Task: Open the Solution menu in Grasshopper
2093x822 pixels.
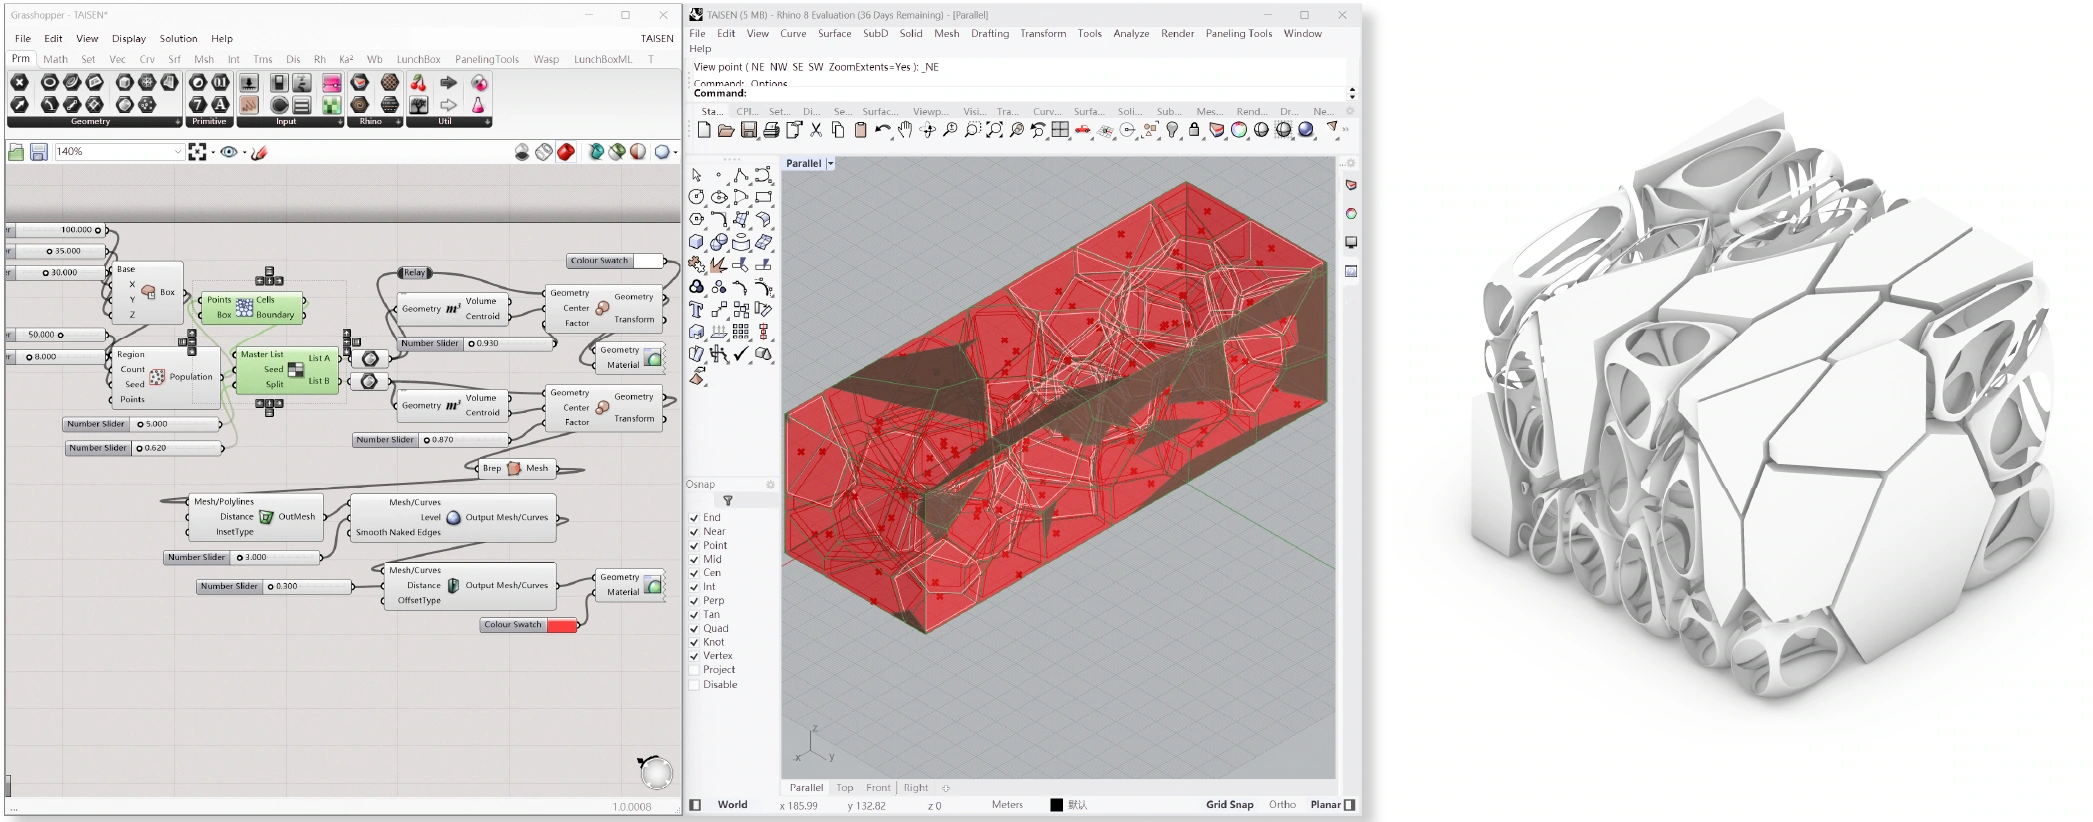Action: click(178, 39)
